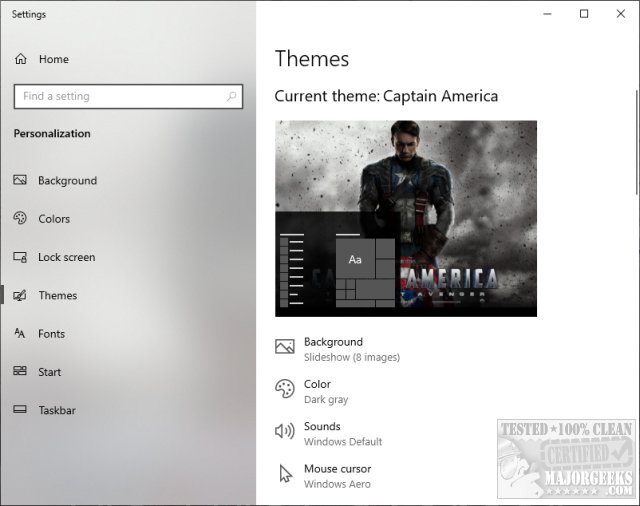Click the speaker icon for Sounds
Viewport: 640px width, 506px height.
point(284,431)
